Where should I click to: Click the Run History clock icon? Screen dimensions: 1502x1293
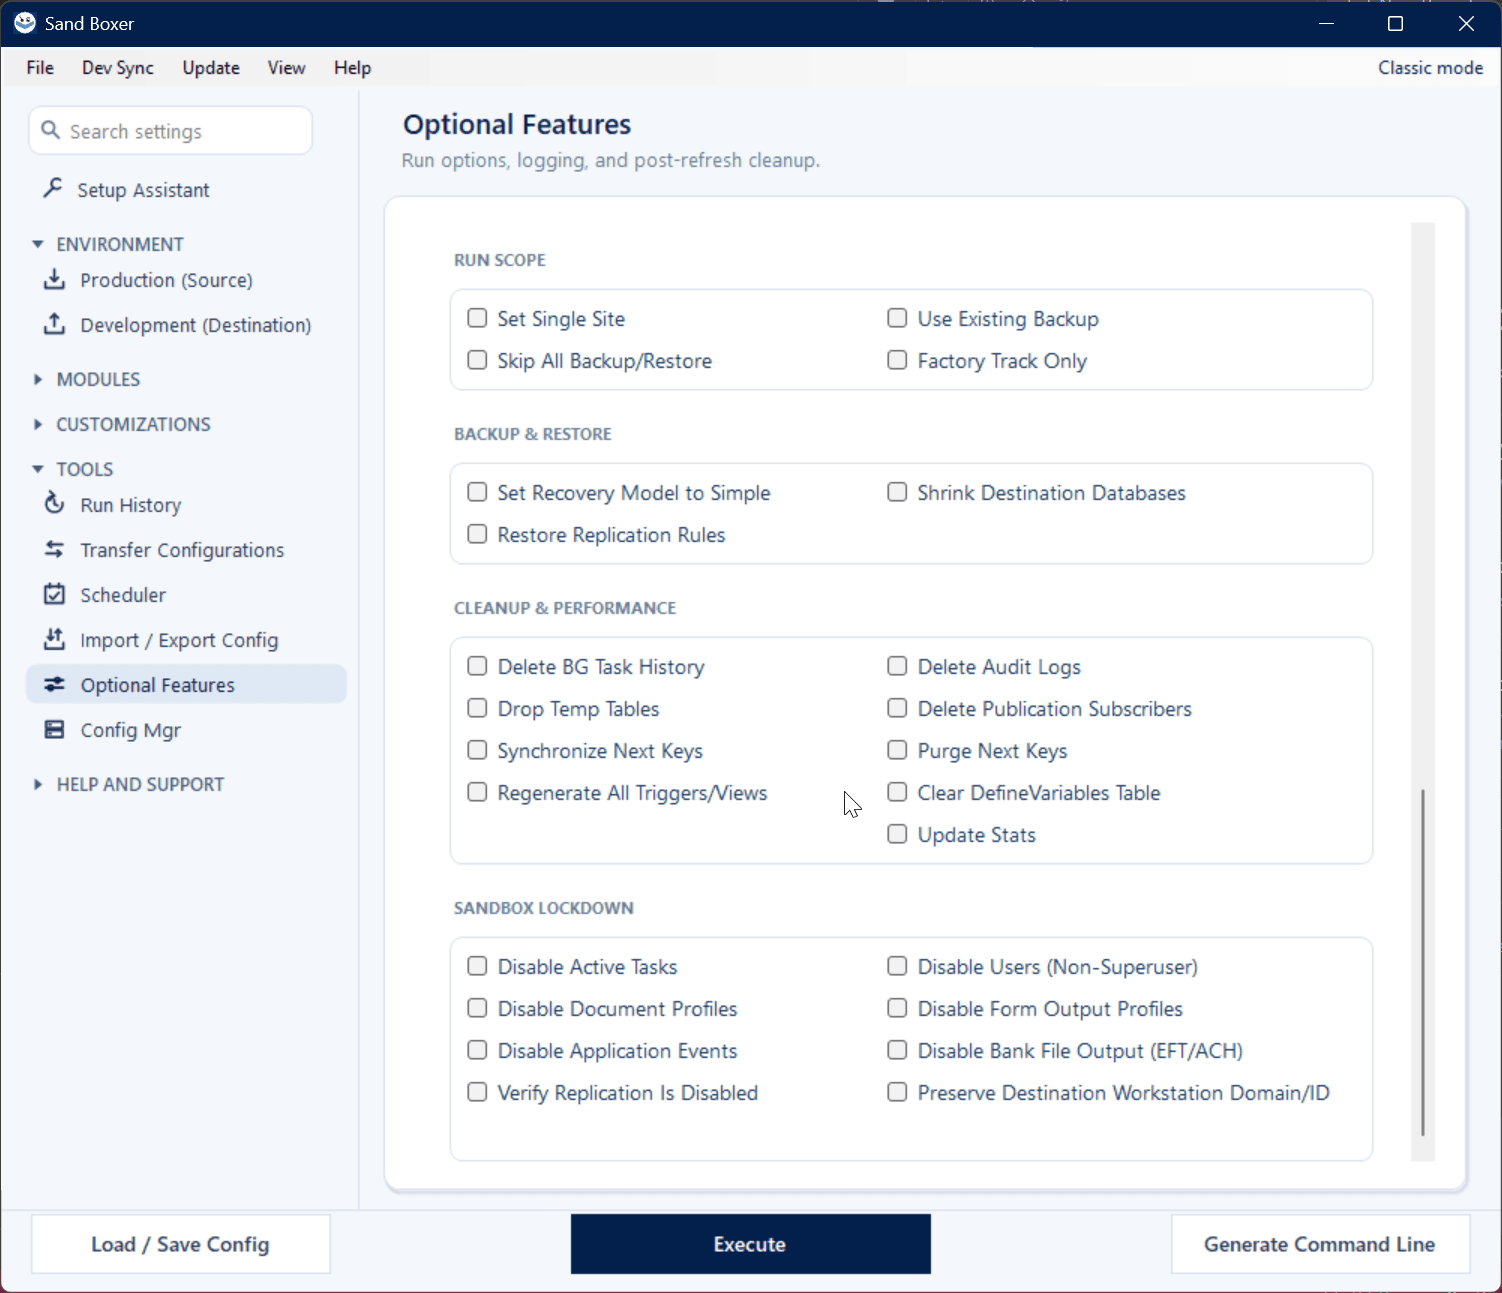55,503
